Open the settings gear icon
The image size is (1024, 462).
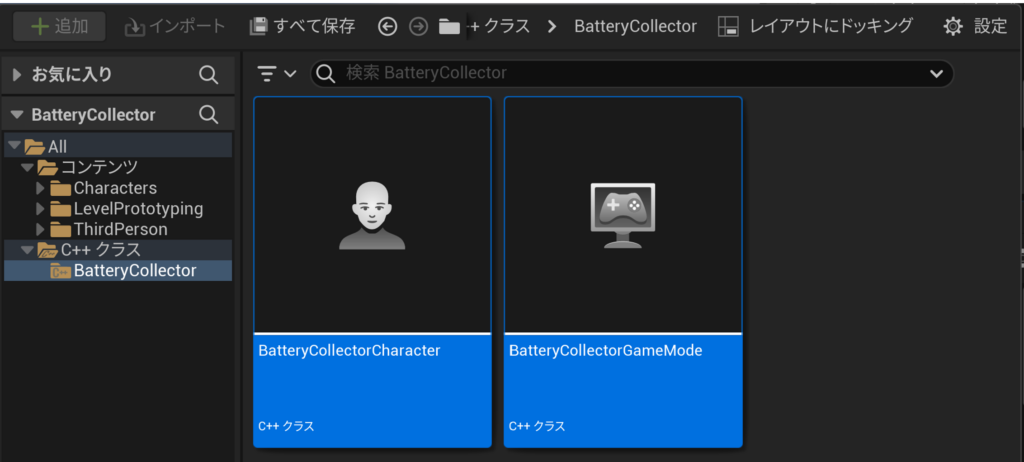pos(952,27)
